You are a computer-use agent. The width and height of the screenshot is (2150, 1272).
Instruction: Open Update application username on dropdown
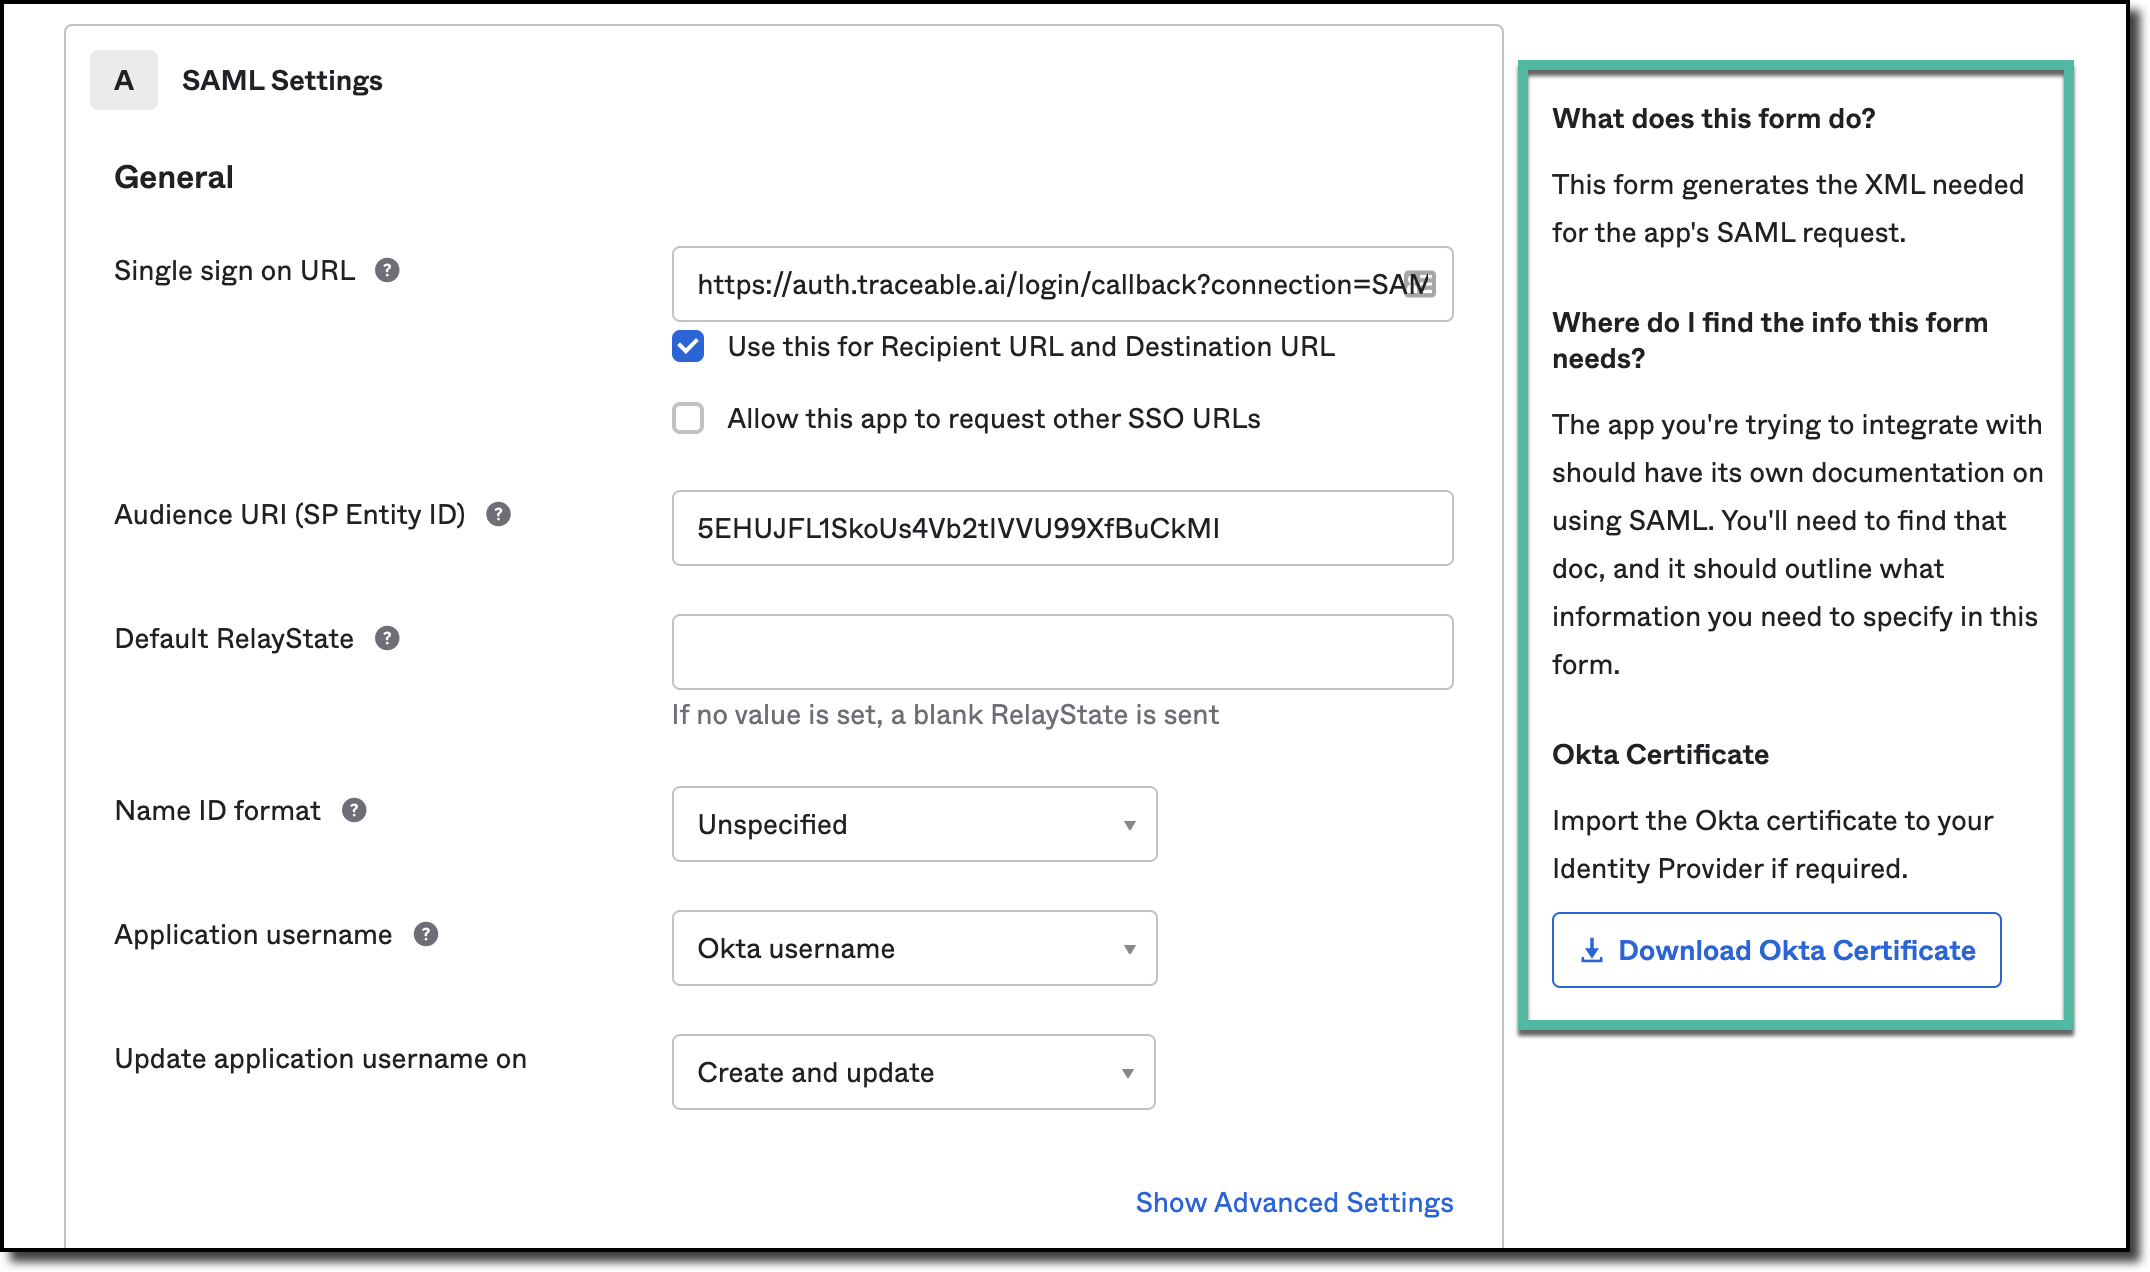914,1072
